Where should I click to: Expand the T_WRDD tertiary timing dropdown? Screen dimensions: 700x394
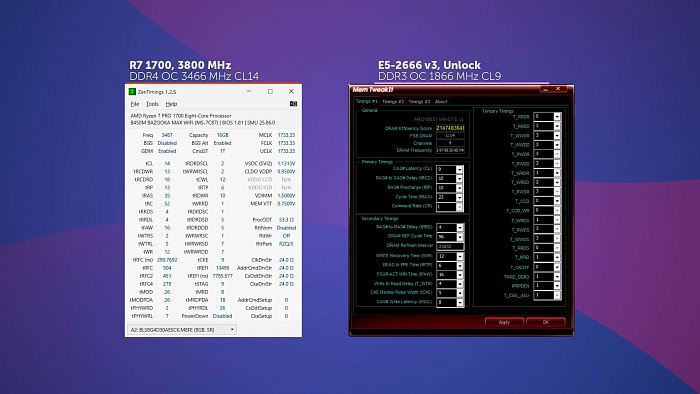tap(557, 182)
